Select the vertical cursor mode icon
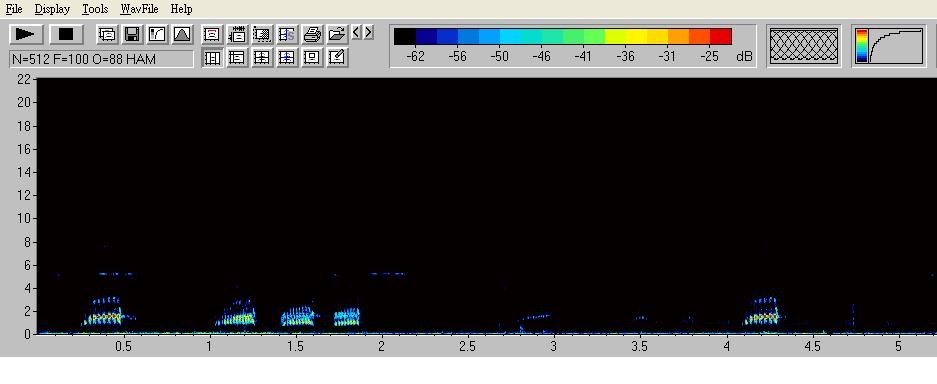The height and width of the screenshot is (384, 937). pyautogui.click(x=212, y=57)
